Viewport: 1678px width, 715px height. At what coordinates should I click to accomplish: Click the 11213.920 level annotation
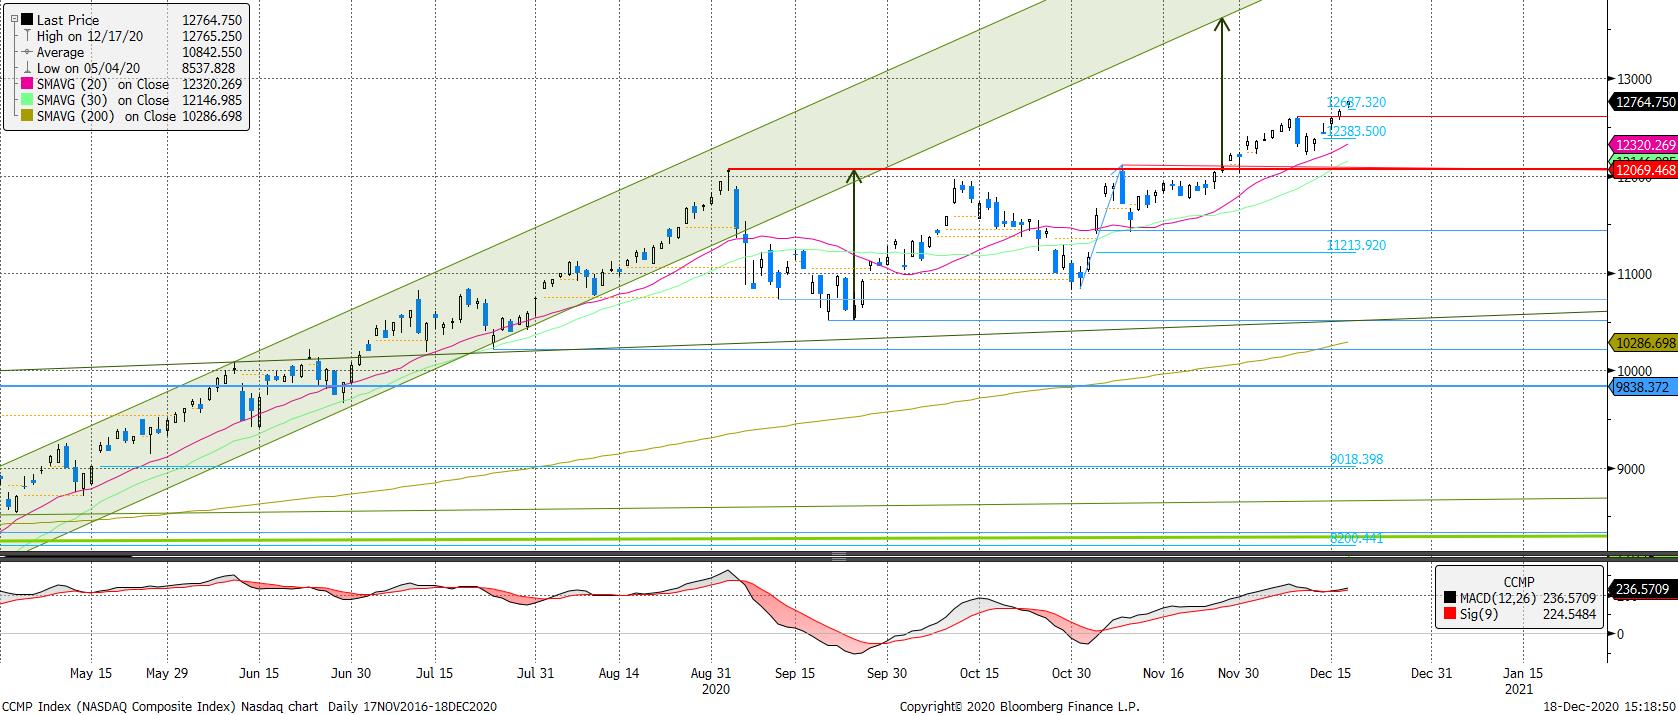[x=1356, y=245]
